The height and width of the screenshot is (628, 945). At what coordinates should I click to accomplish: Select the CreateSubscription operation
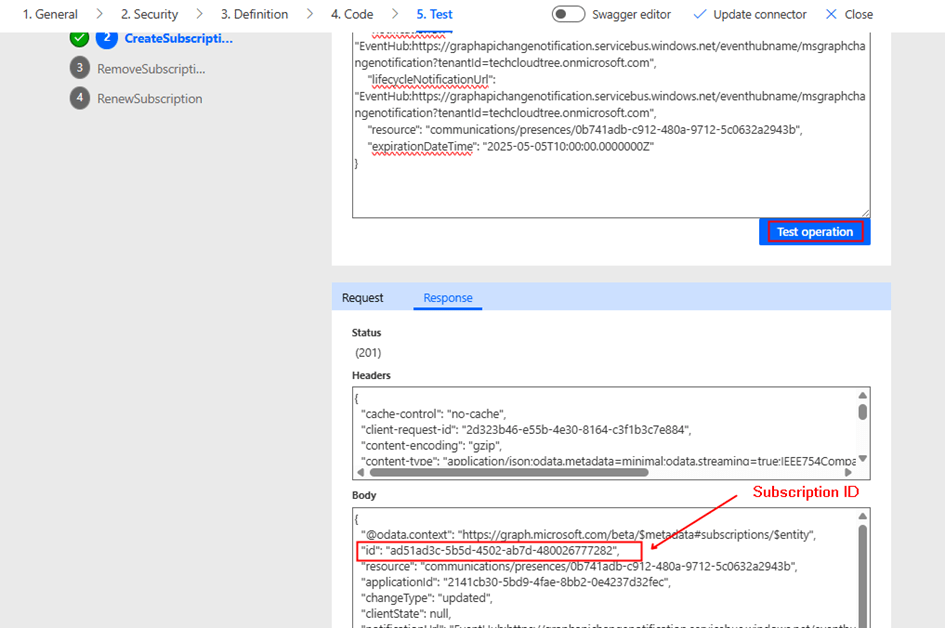(x=178, y=38)
